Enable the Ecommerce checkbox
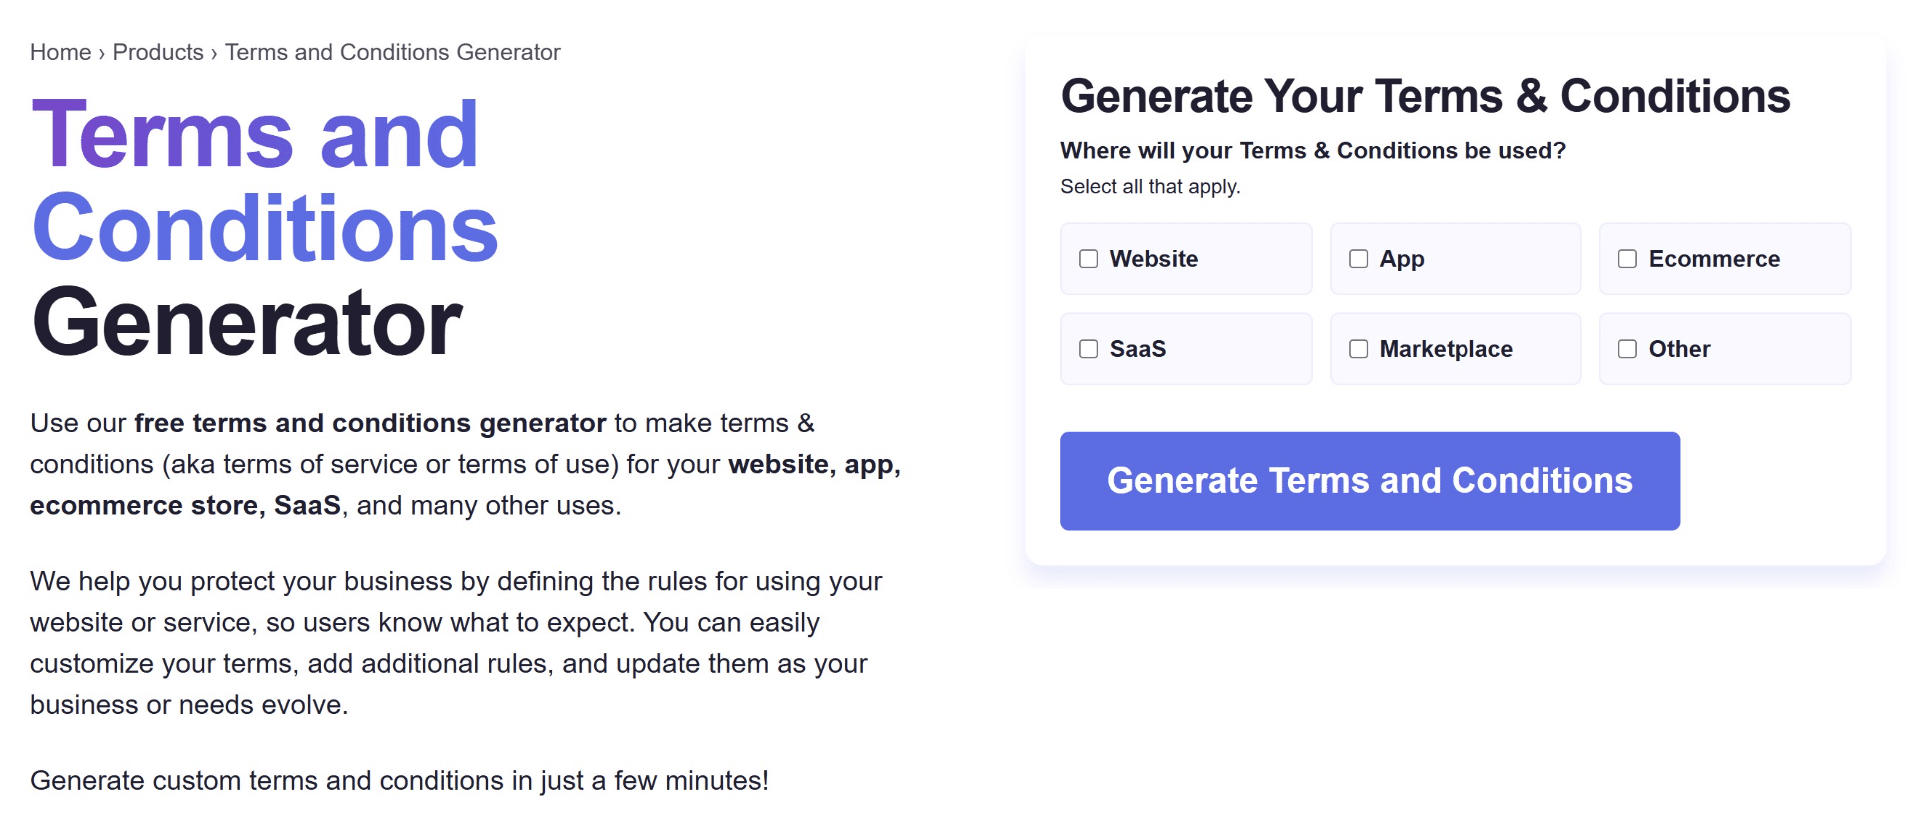 click(1628, 259)
